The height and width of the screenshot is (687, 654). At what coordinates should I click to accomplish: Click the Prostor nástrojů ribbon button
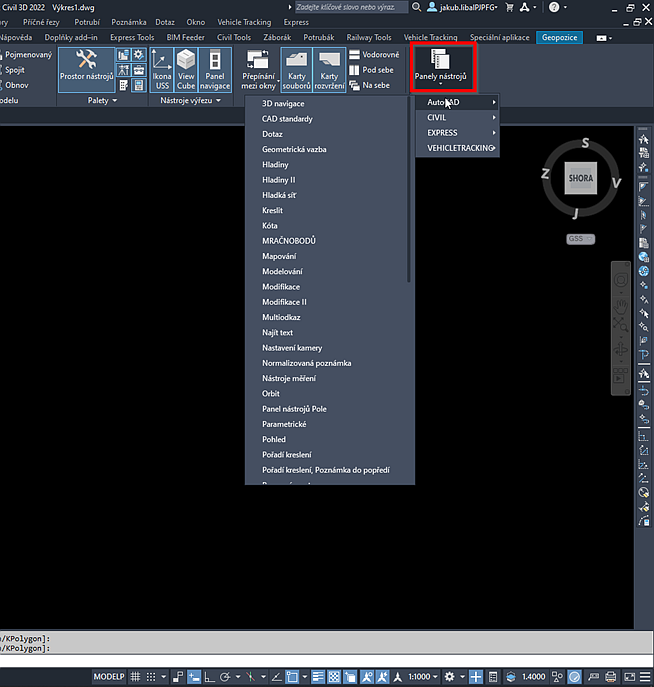[85, 70]
